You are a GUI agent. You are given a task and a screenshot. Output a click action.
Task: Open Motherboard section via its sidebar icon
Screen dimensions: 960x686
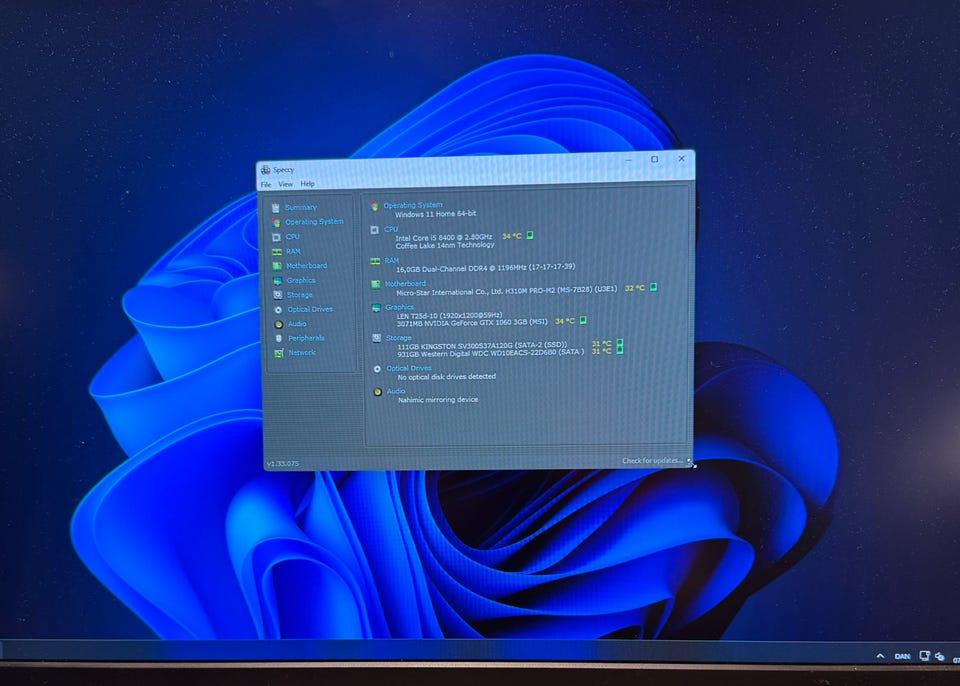click(x=277, y=266)
